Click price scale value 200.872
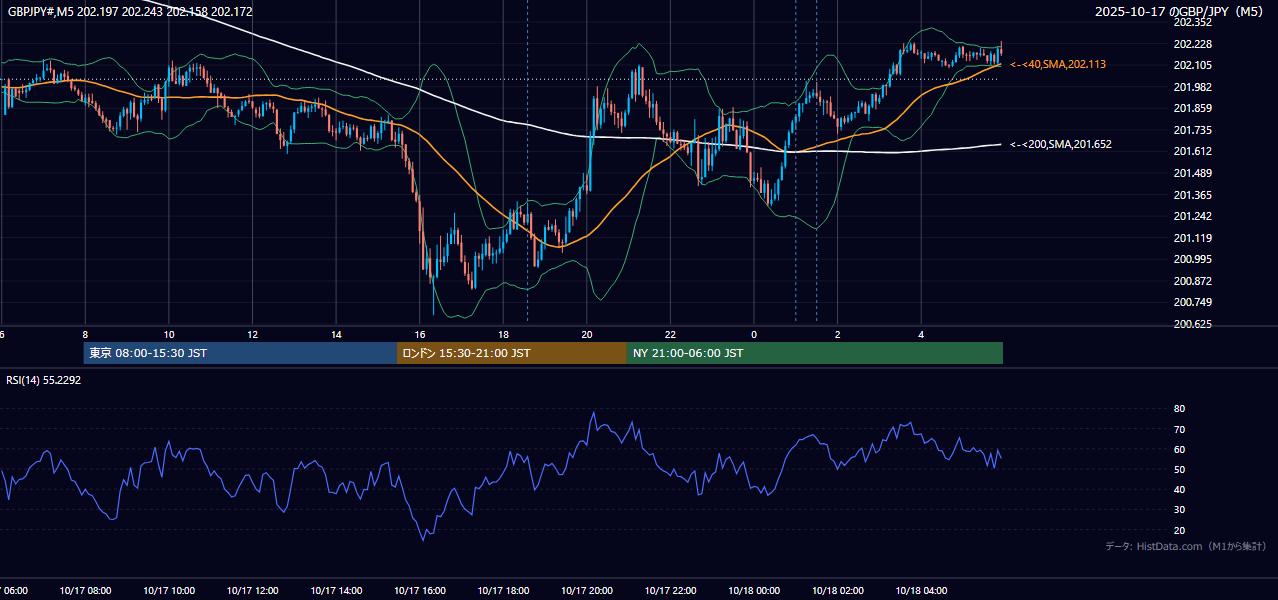Screen dimensions: 1278x600 coord(1192,281)
